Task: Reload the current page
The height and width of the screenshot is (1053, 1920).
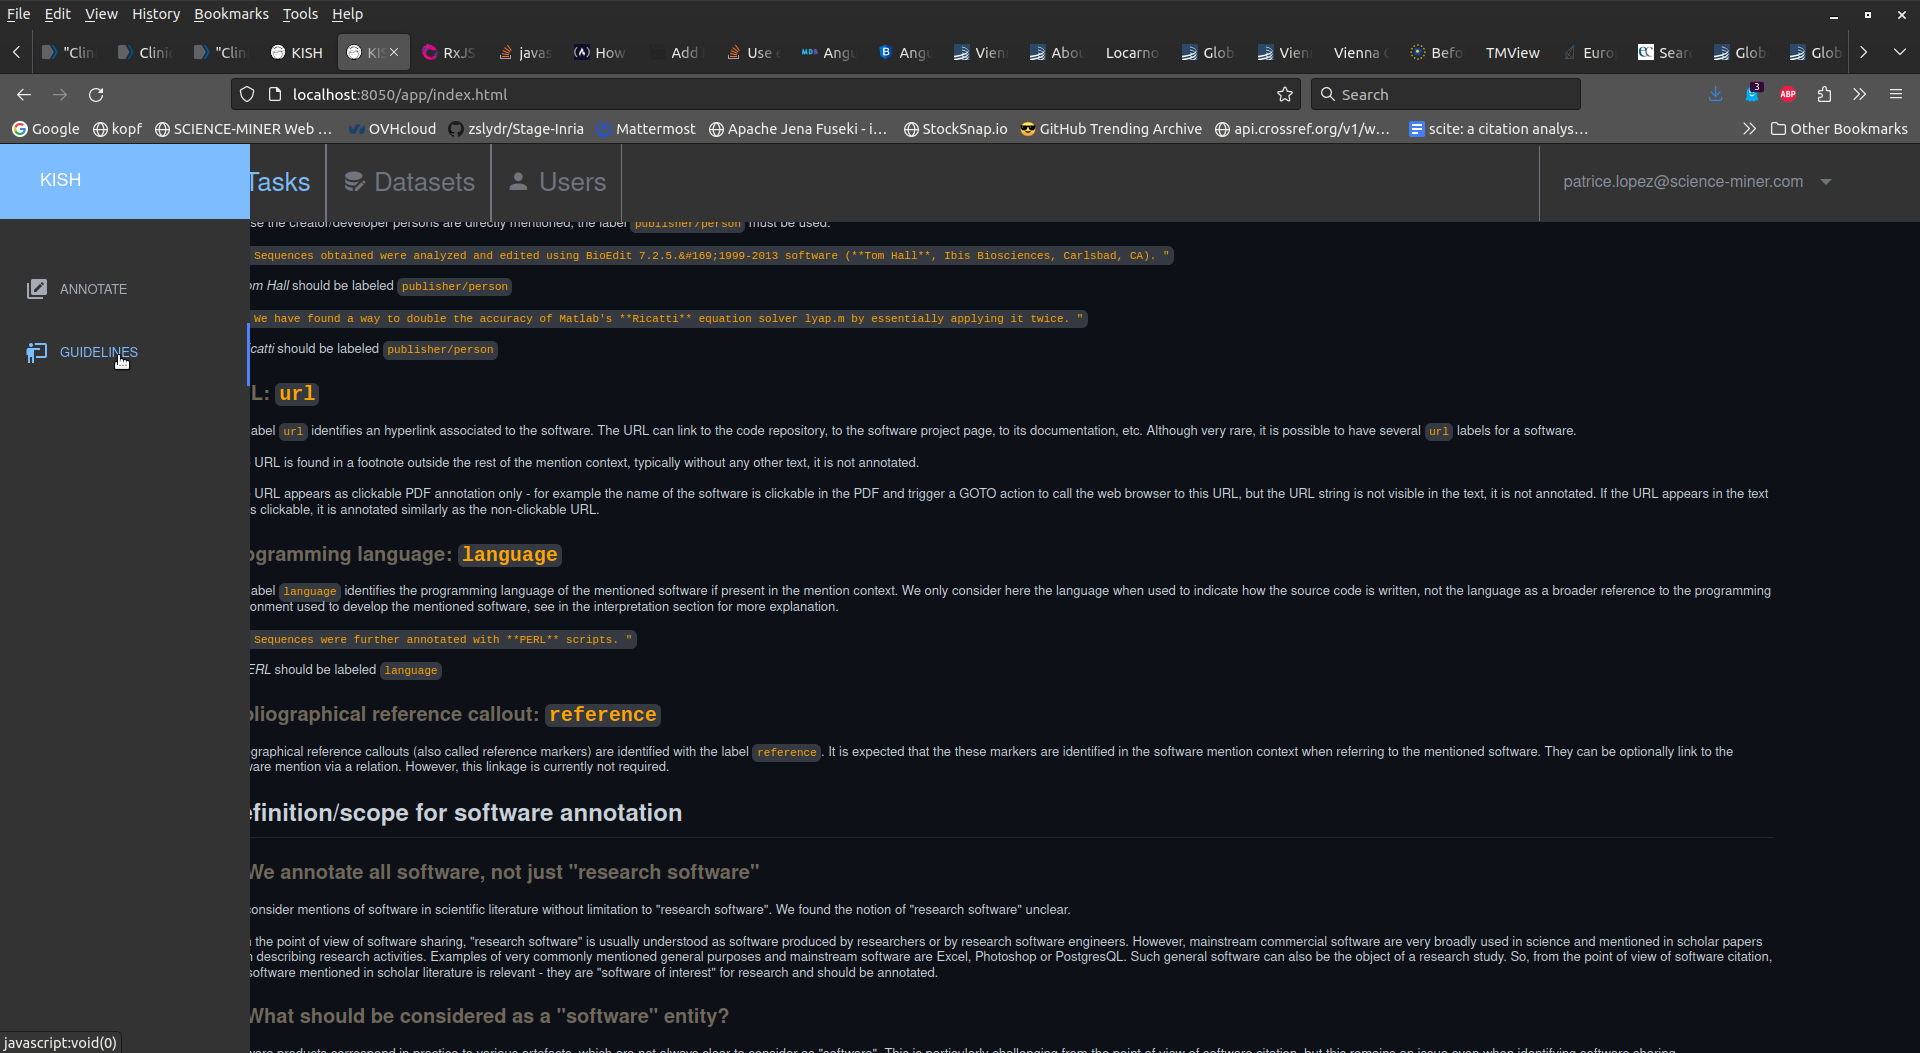Action: point(96,94)
